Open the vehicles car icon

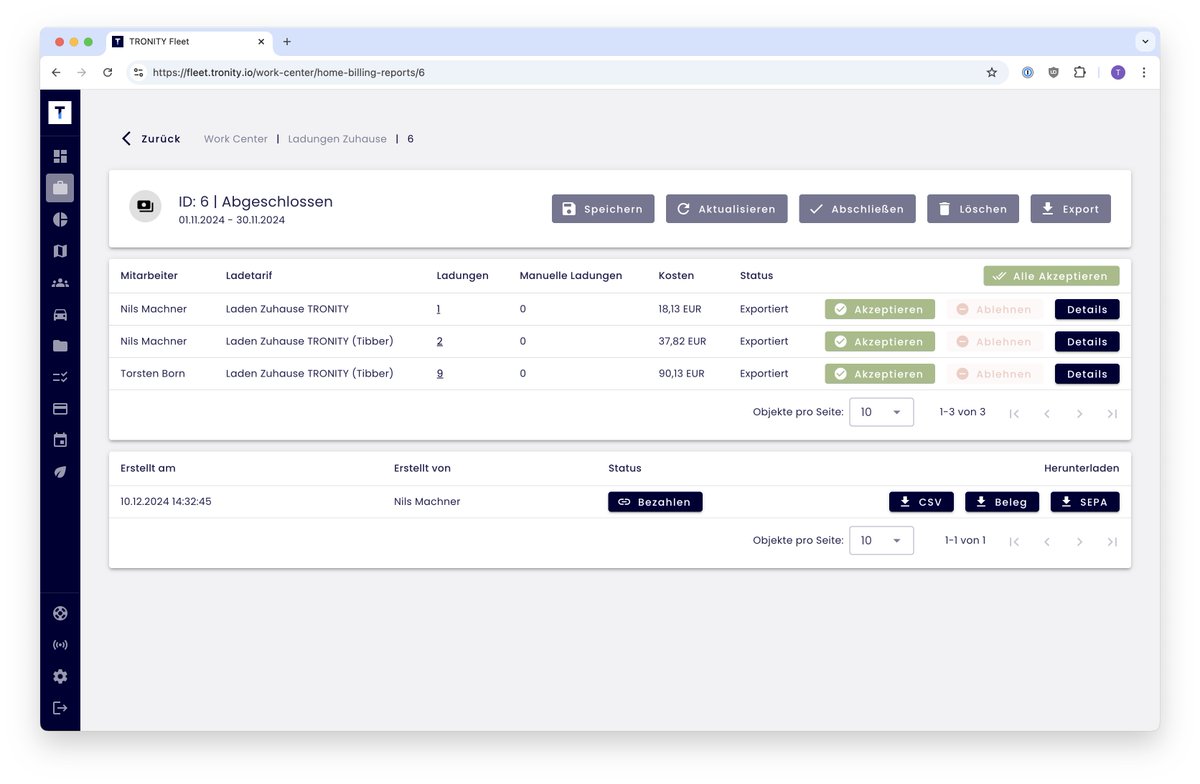[60, 314]
